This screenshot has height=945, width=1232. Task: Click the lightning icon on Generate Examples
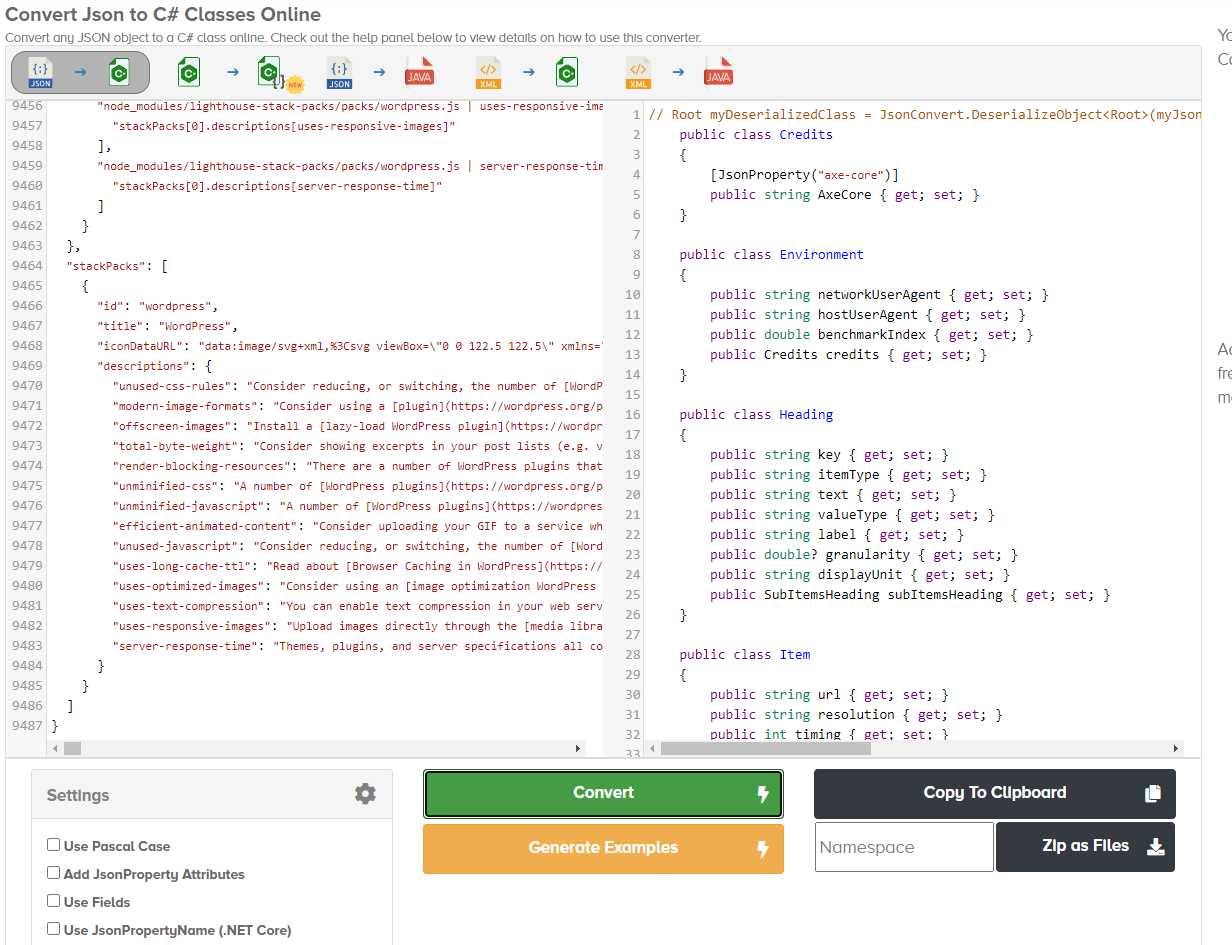(763, 849)
